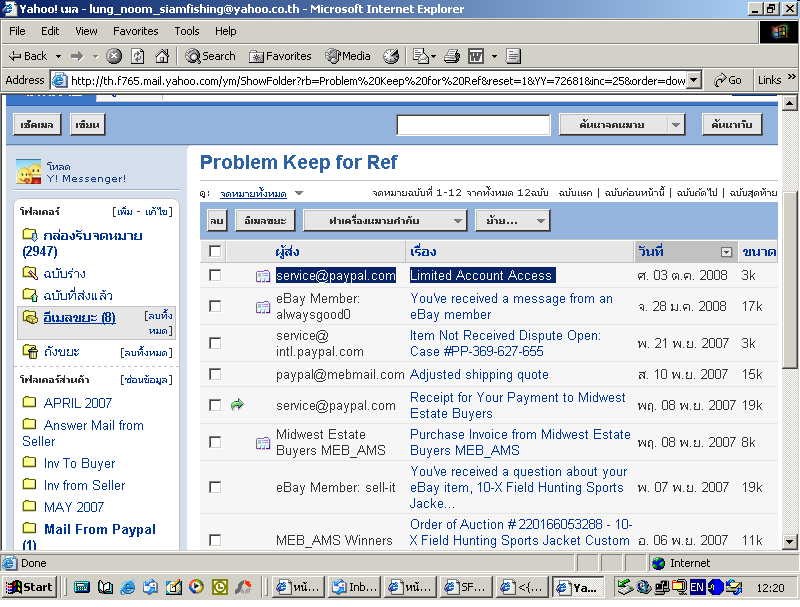Image resolution: width=800 pixels, height=607 pixels.
Task: Tick checkbox for Adjusted shipping quote email
Action: tap(215, 374)
